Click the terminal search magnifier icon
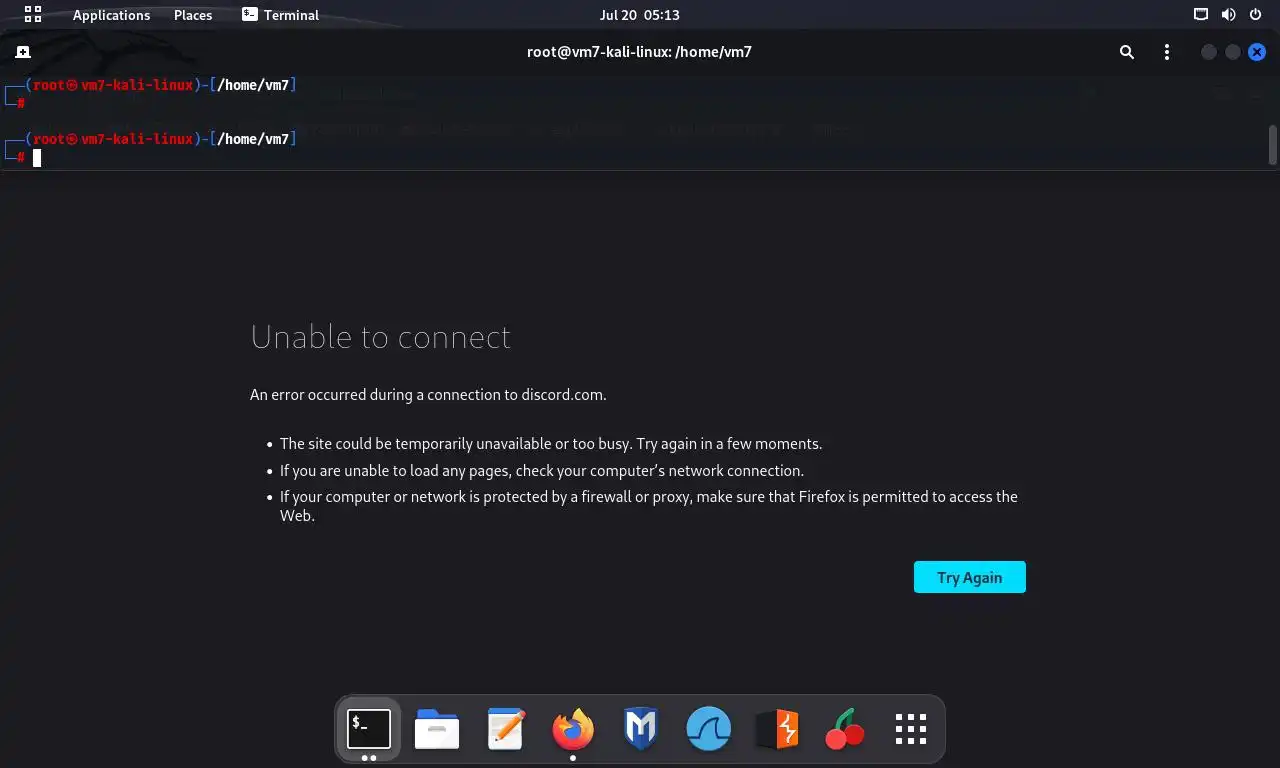 coord(1127,52)
